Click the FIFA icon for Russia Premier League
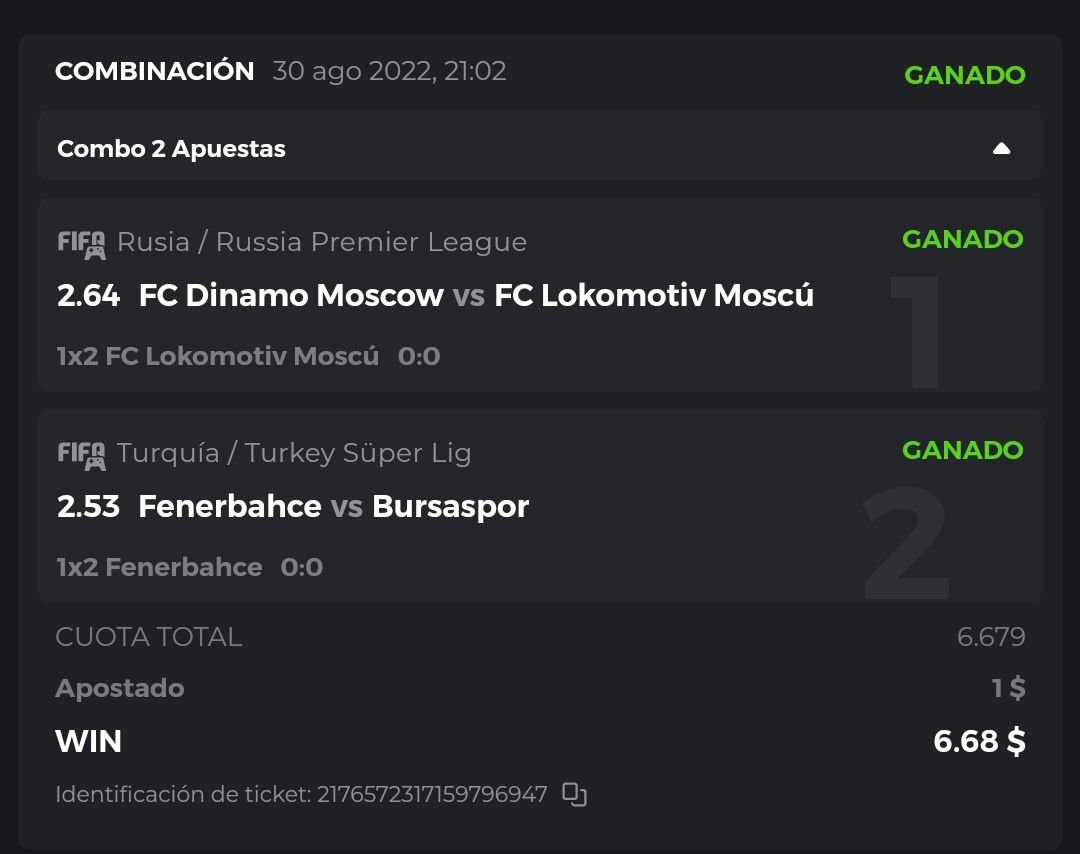1080x854 pixels. coord(81,243)
